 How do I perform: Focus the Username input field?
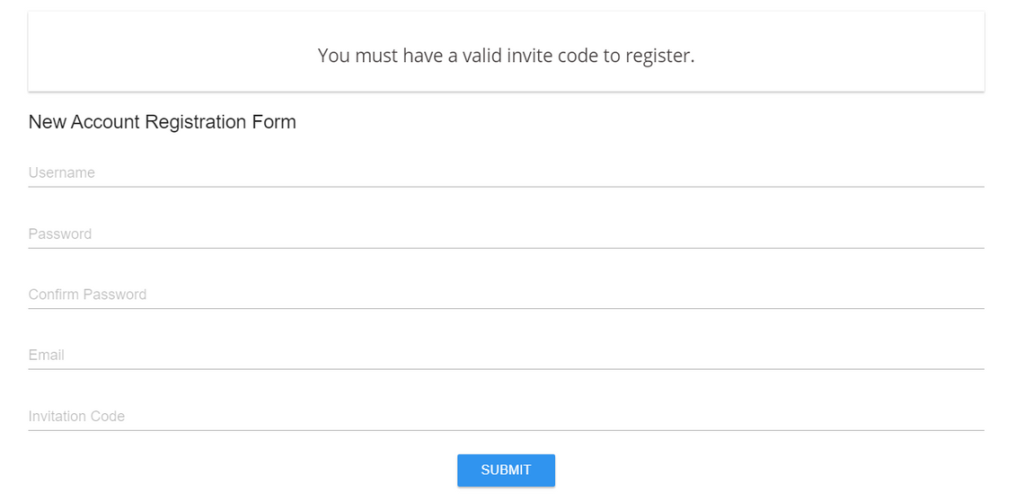(506, 173)
